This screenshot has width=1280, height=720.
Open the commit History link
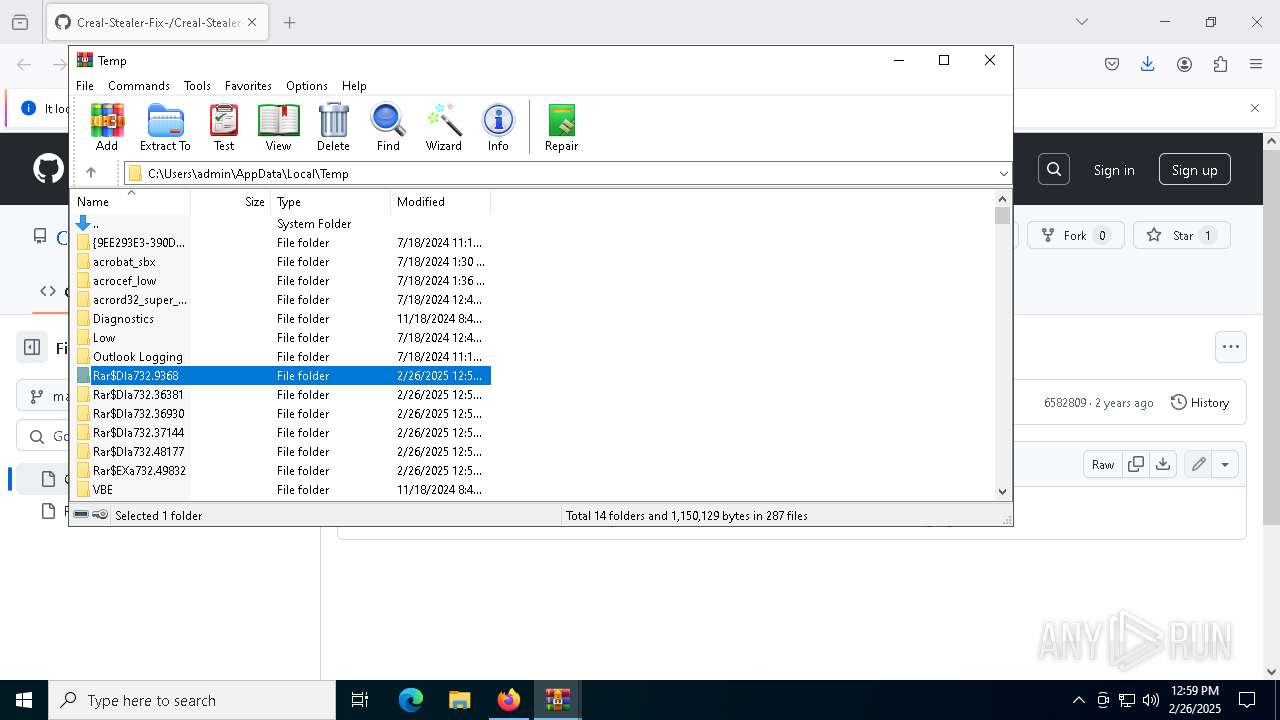click(x=1200, y=402)
